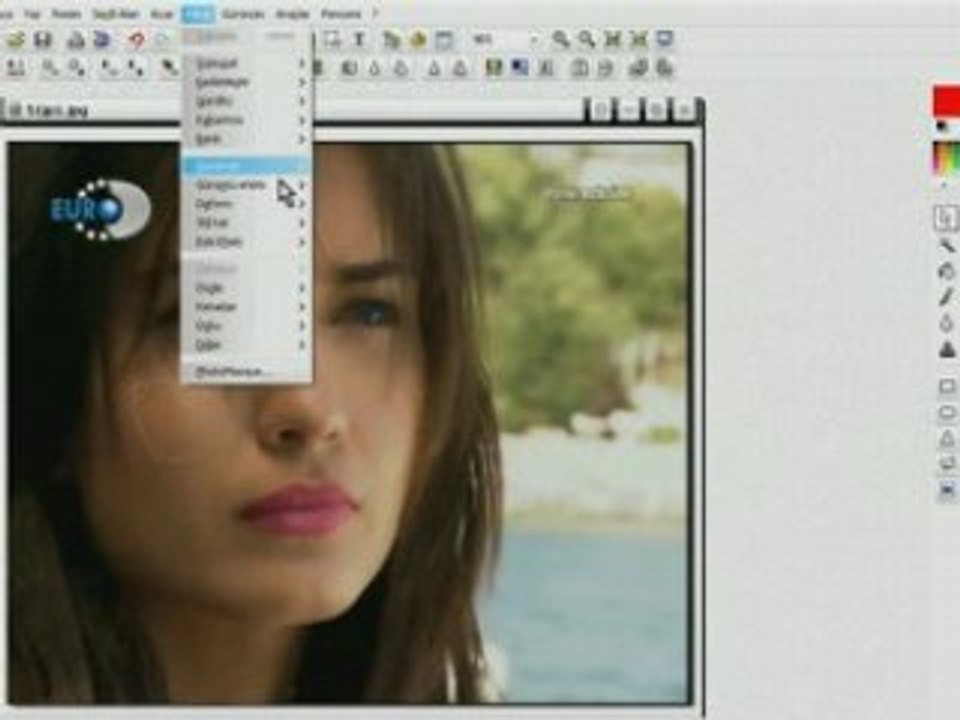The height and width of the screenshot is (720, 960).
Task: Select the Line brush tool
Action: 947,297
